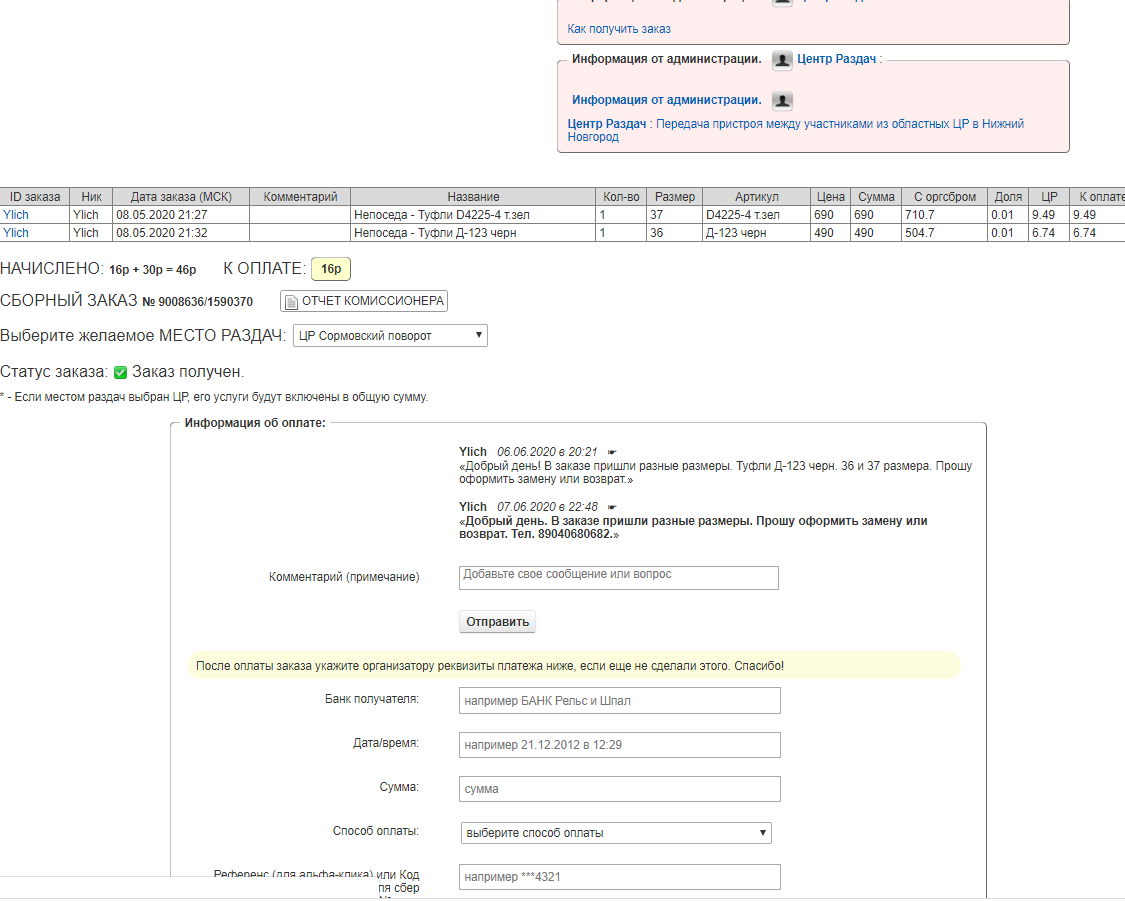Click the user icon beside Центр Раздач link
The height and width of the screenshot is (901, 1125).
pos(783,60)
